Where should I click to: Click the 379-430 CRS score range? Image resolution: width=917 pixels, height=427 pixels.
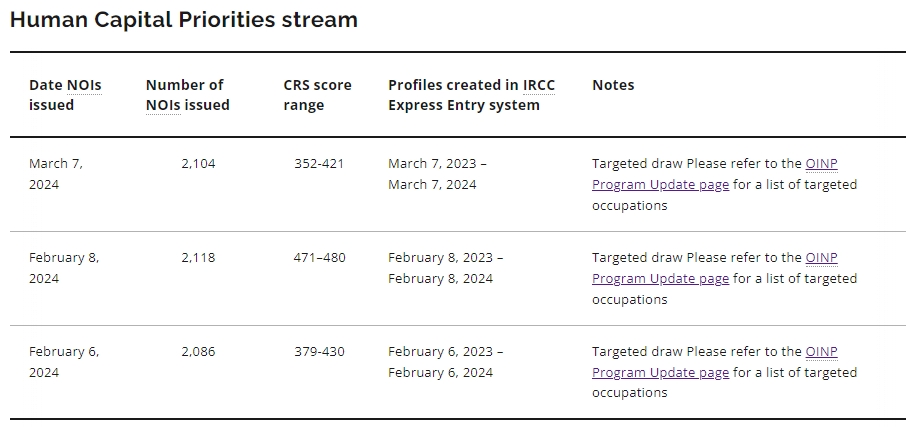[319, 351]
